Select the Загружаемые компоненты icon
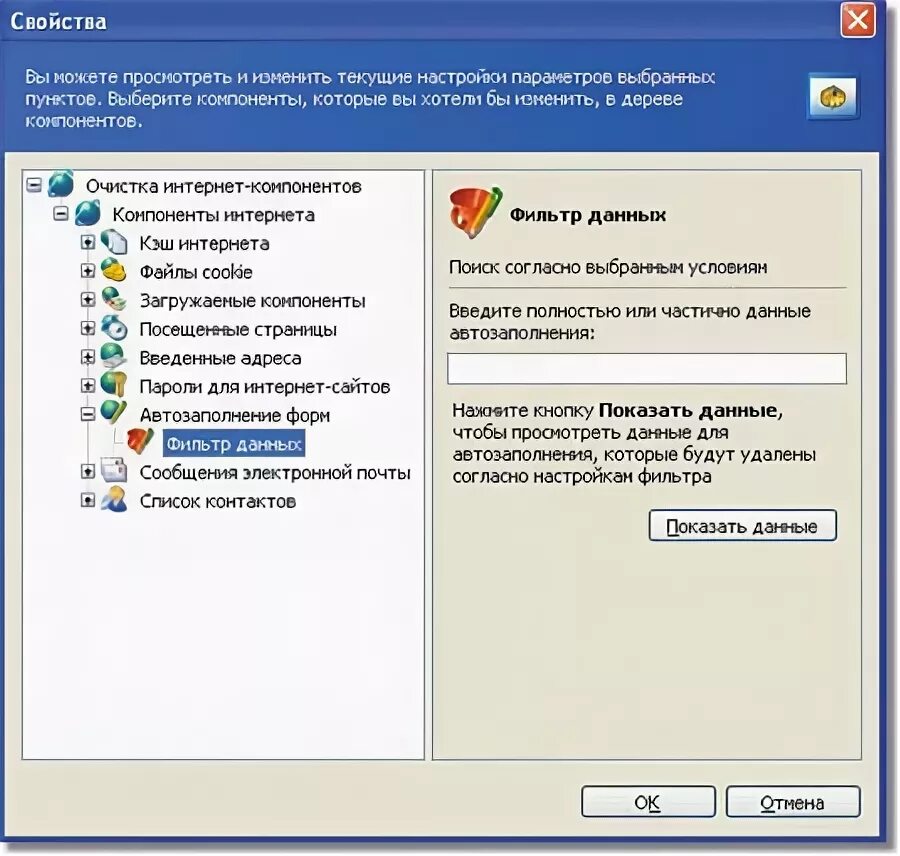This screenshot has width=900, height=856. [114, 299]
